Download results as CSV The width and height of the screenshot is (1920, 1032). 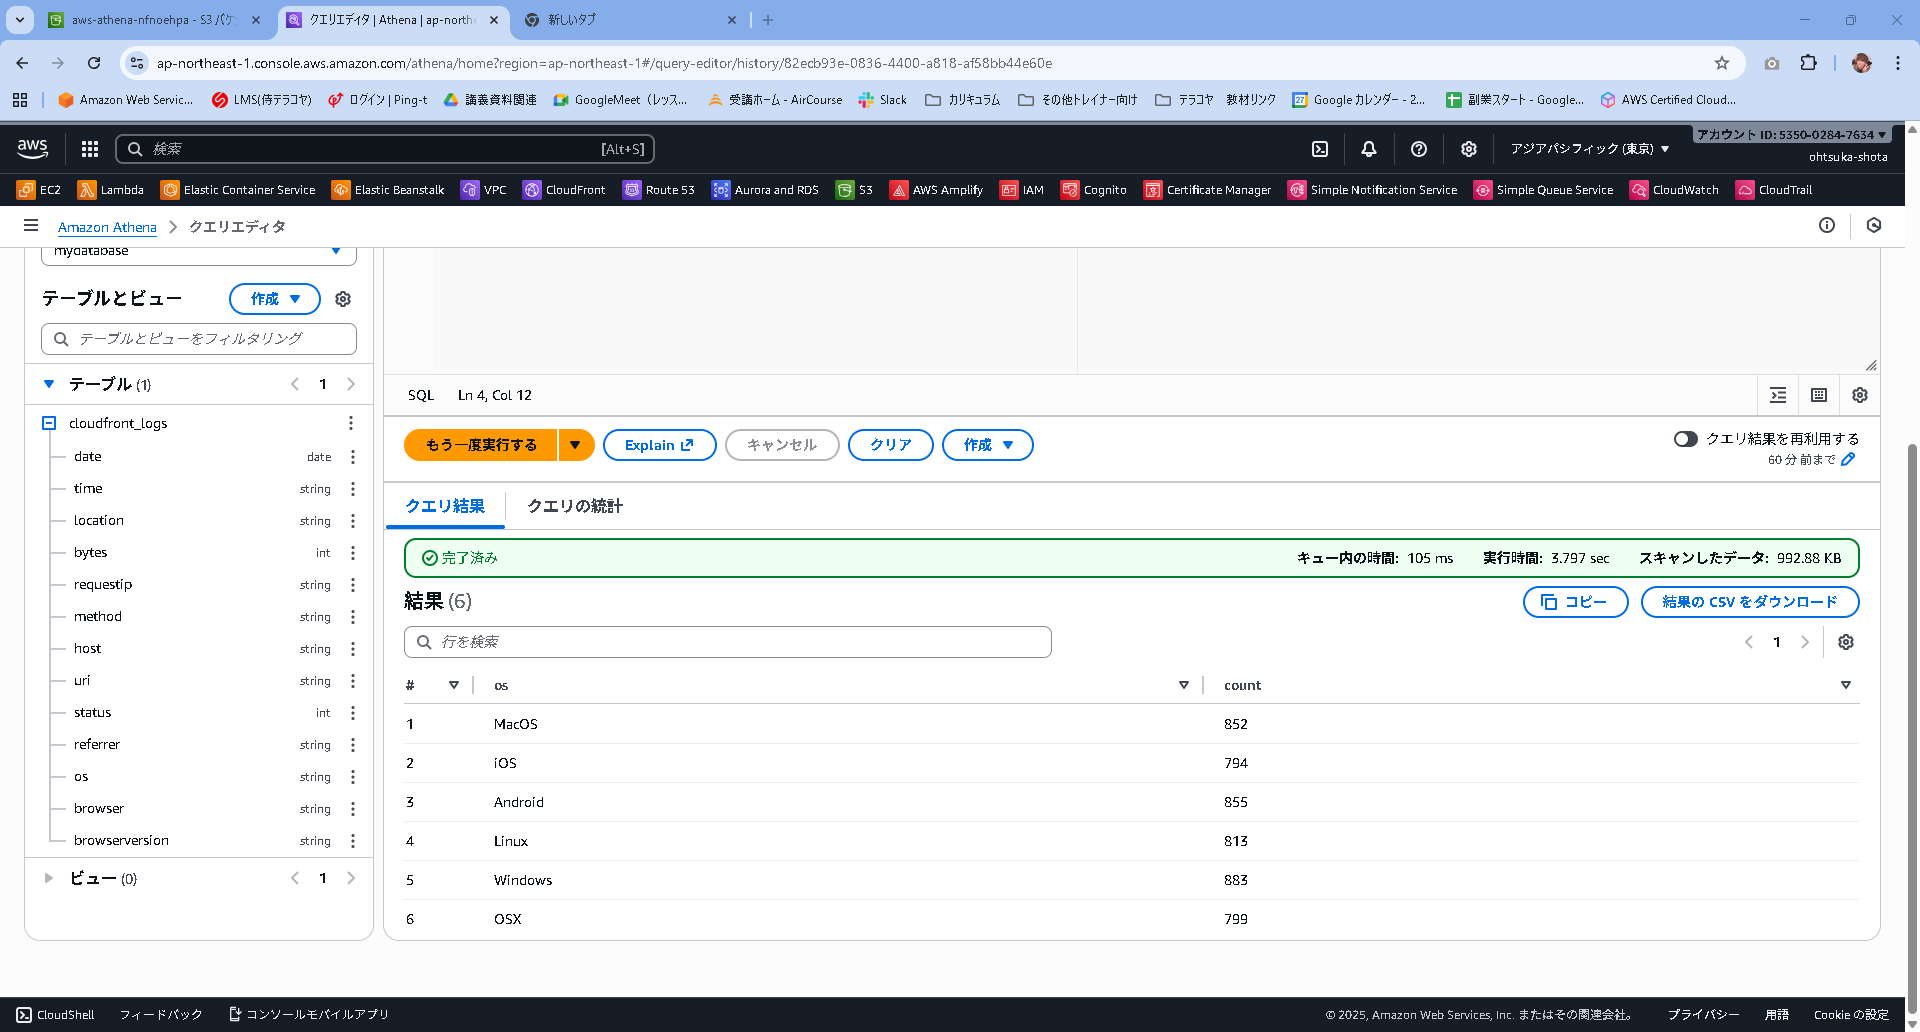[1750, 602]
